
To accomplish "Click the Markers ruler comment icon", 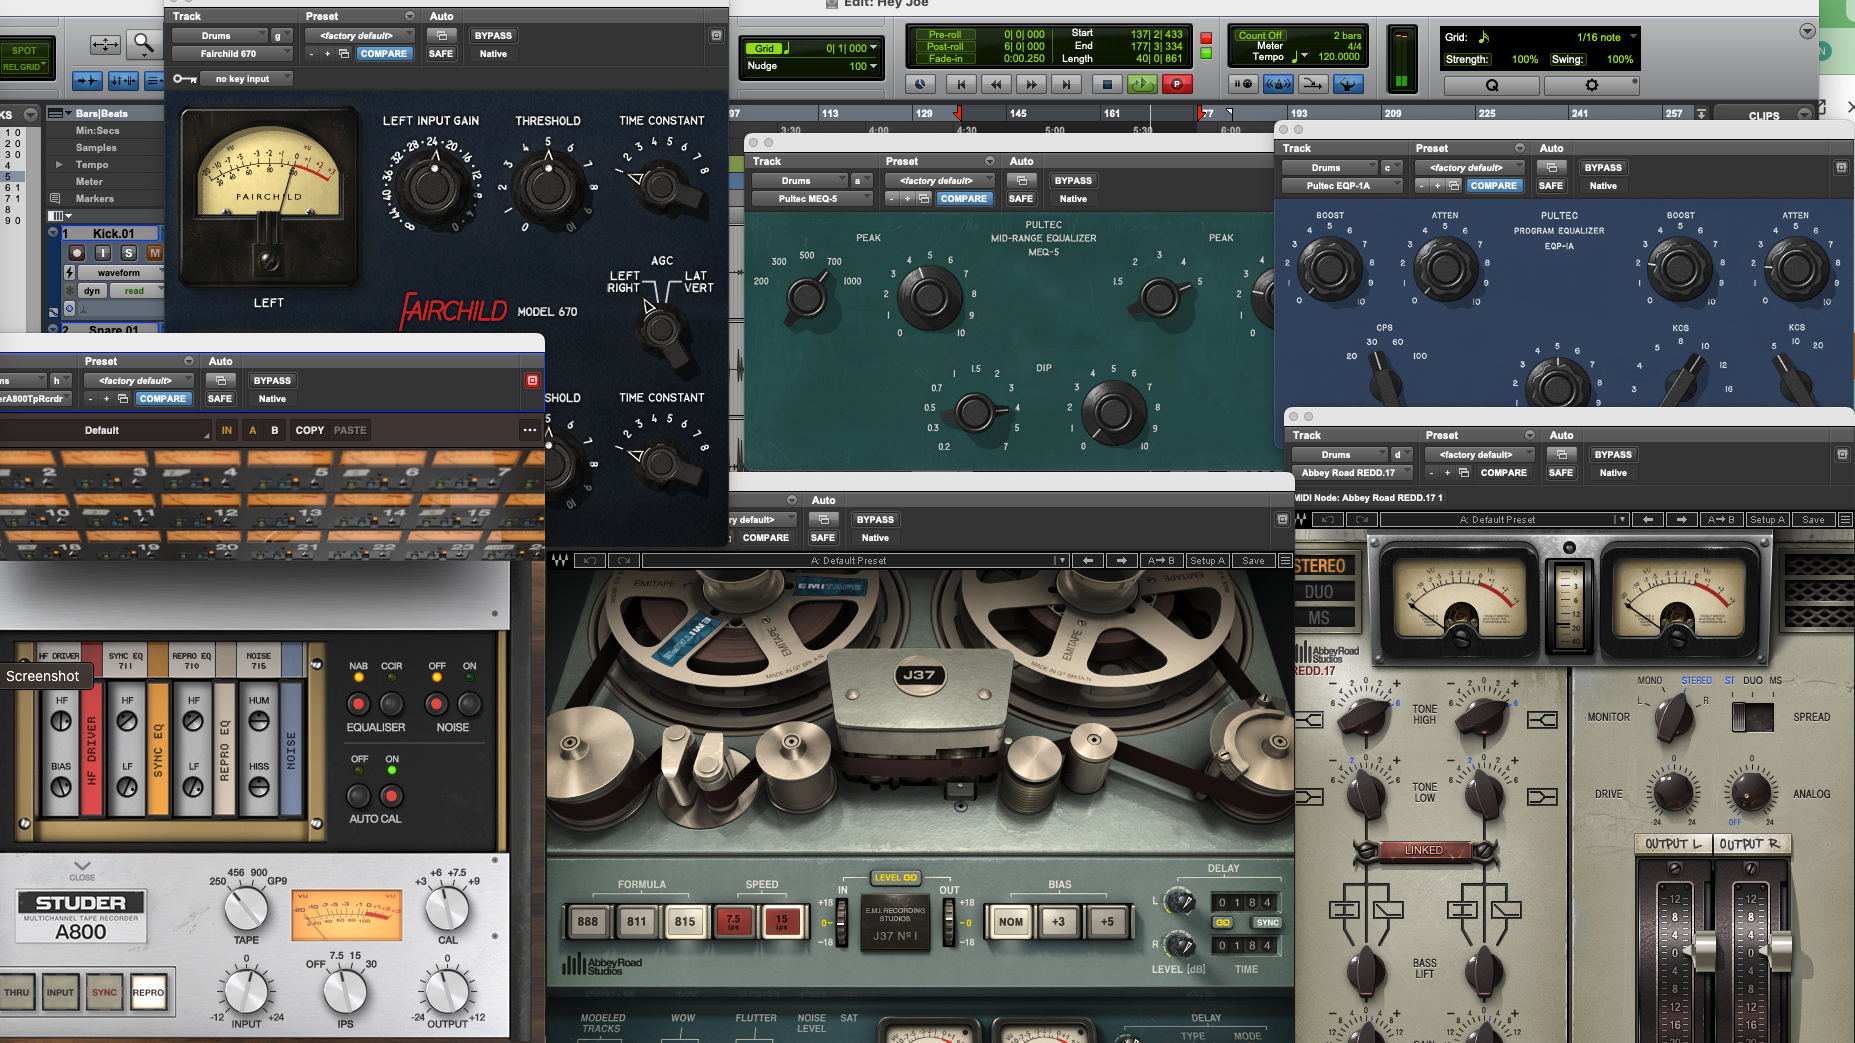I will [55, 198].
